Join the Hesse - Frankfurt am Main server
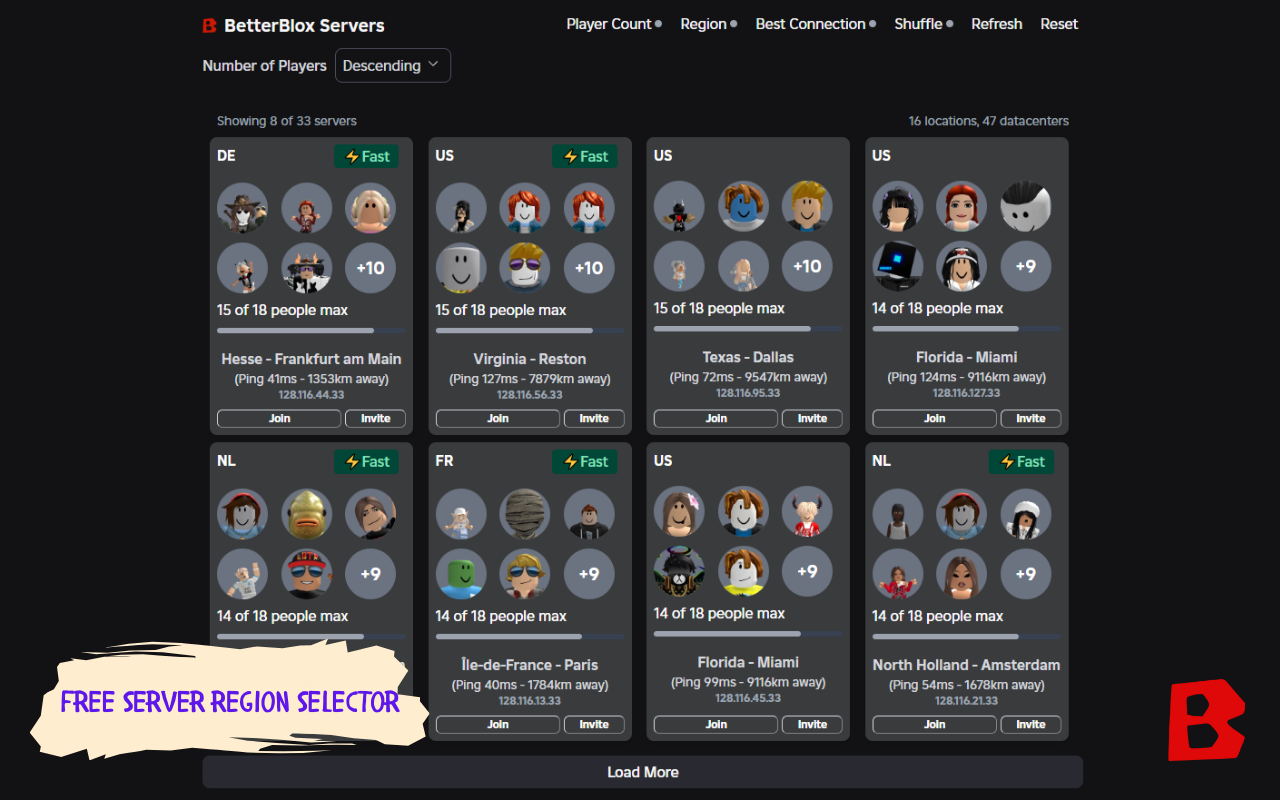Screen dimensions: 1280x800 click(x=279, y=419)
